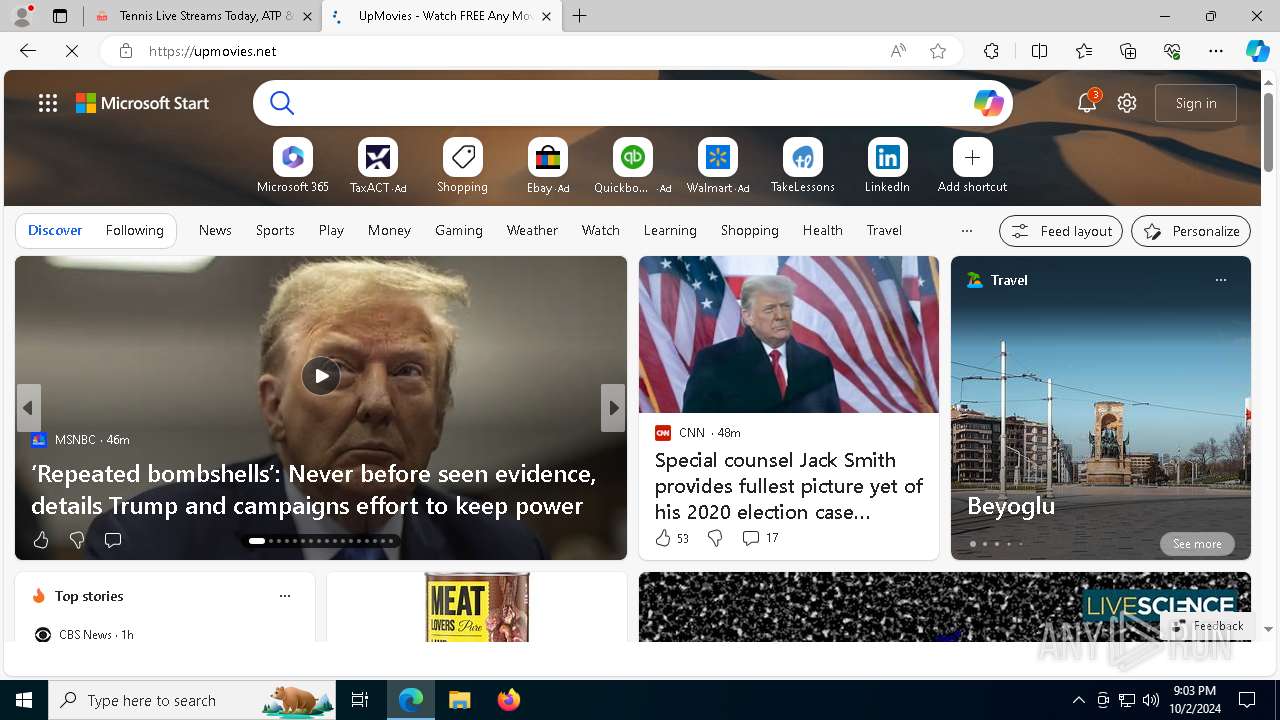Like the MSNBC Repeated bombshells story
The width and height of the screenshot is (1280, 720).
pyautogui.click(x=41, y=540)
